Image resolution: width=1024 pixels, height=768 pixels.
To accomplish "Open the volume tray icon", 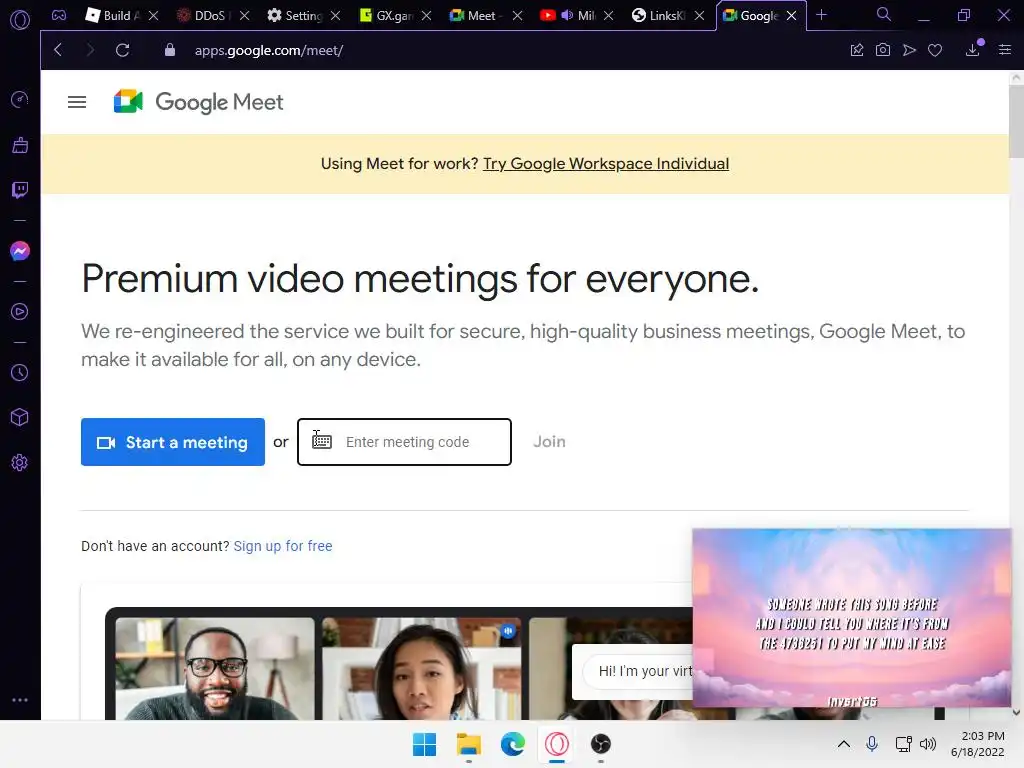I will (928, 744).
